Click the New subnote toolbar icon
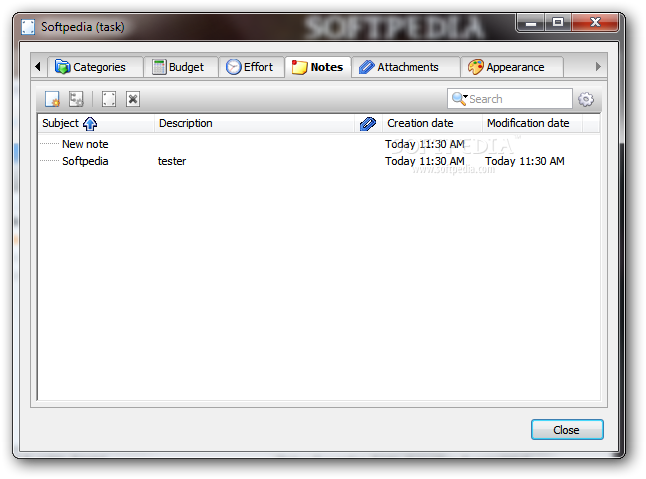The width and height of the screenshot is (646, 479). click(76, 99)
